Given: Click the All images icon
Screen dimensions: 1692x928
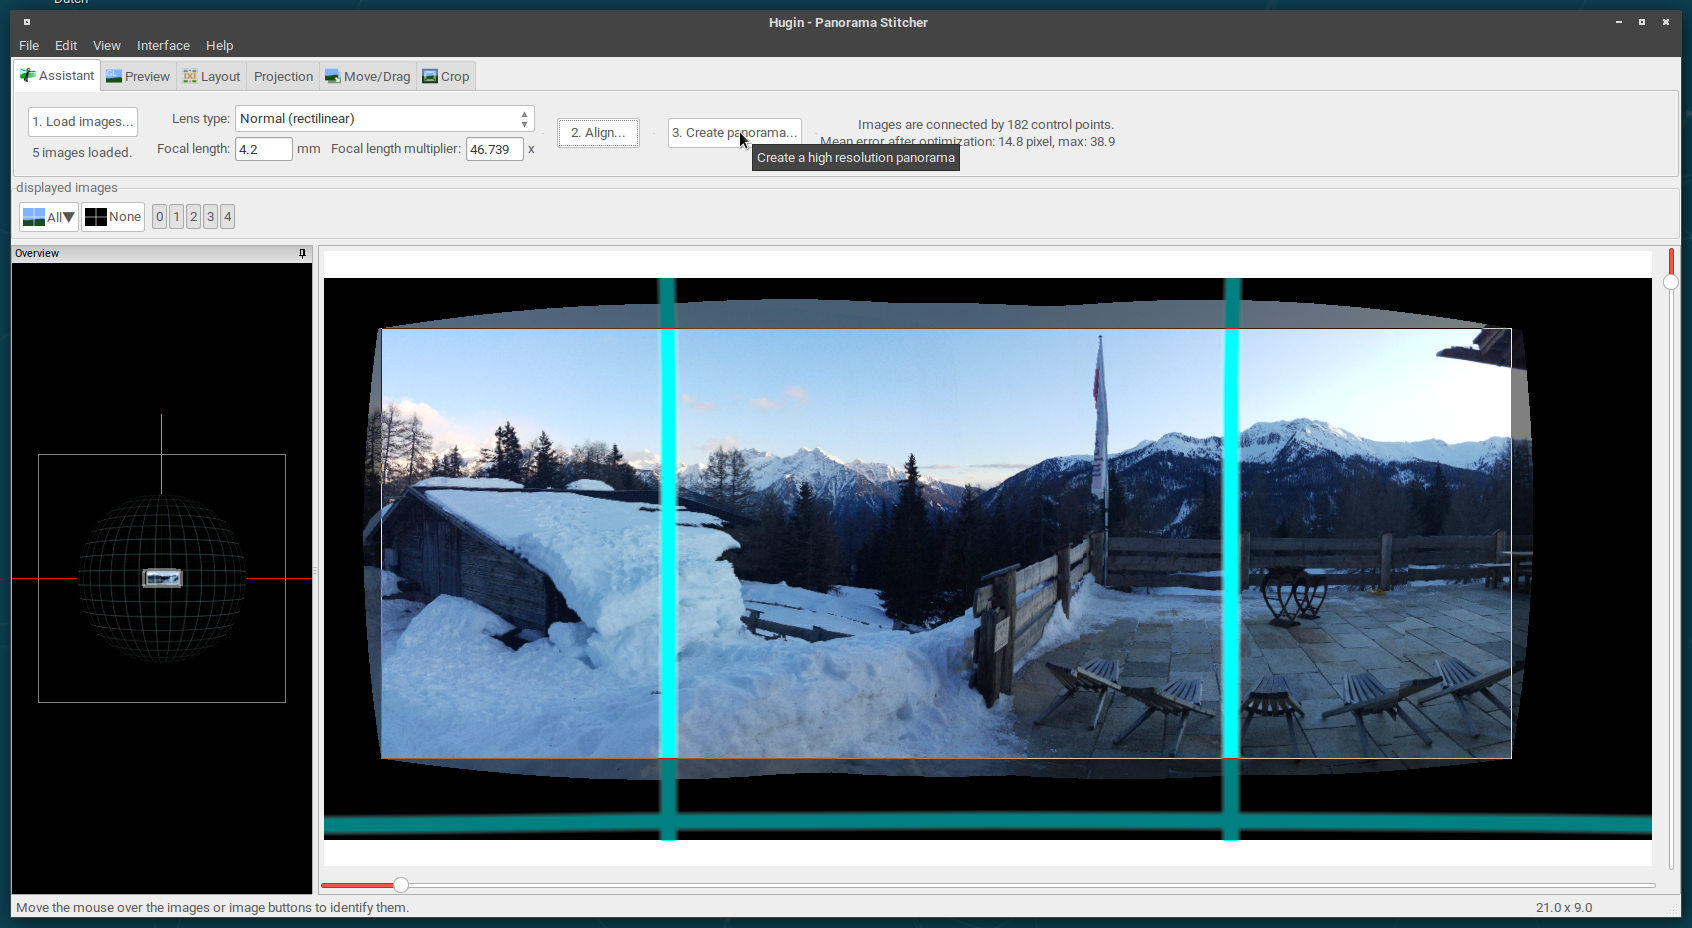Looking at the screenshot, I should coord(34,217).
